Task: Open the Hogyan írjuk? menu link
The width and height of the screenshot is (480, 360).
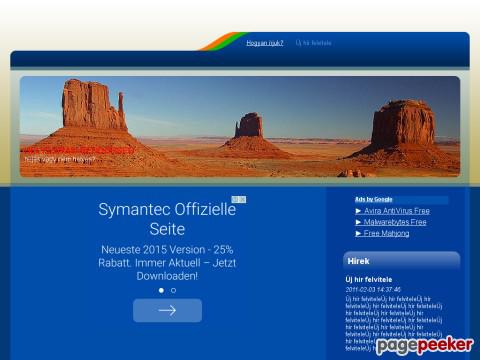Action: pos(265,43)
